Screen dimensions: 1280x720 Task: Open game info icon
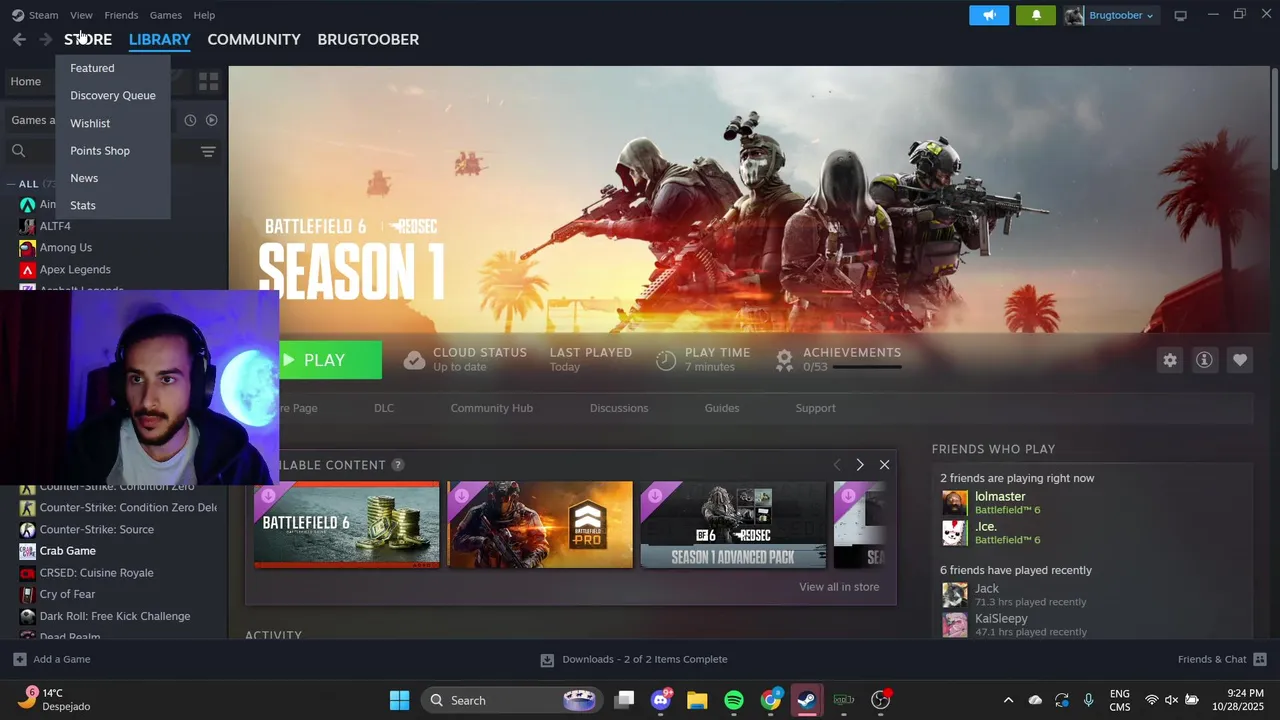1204,360
